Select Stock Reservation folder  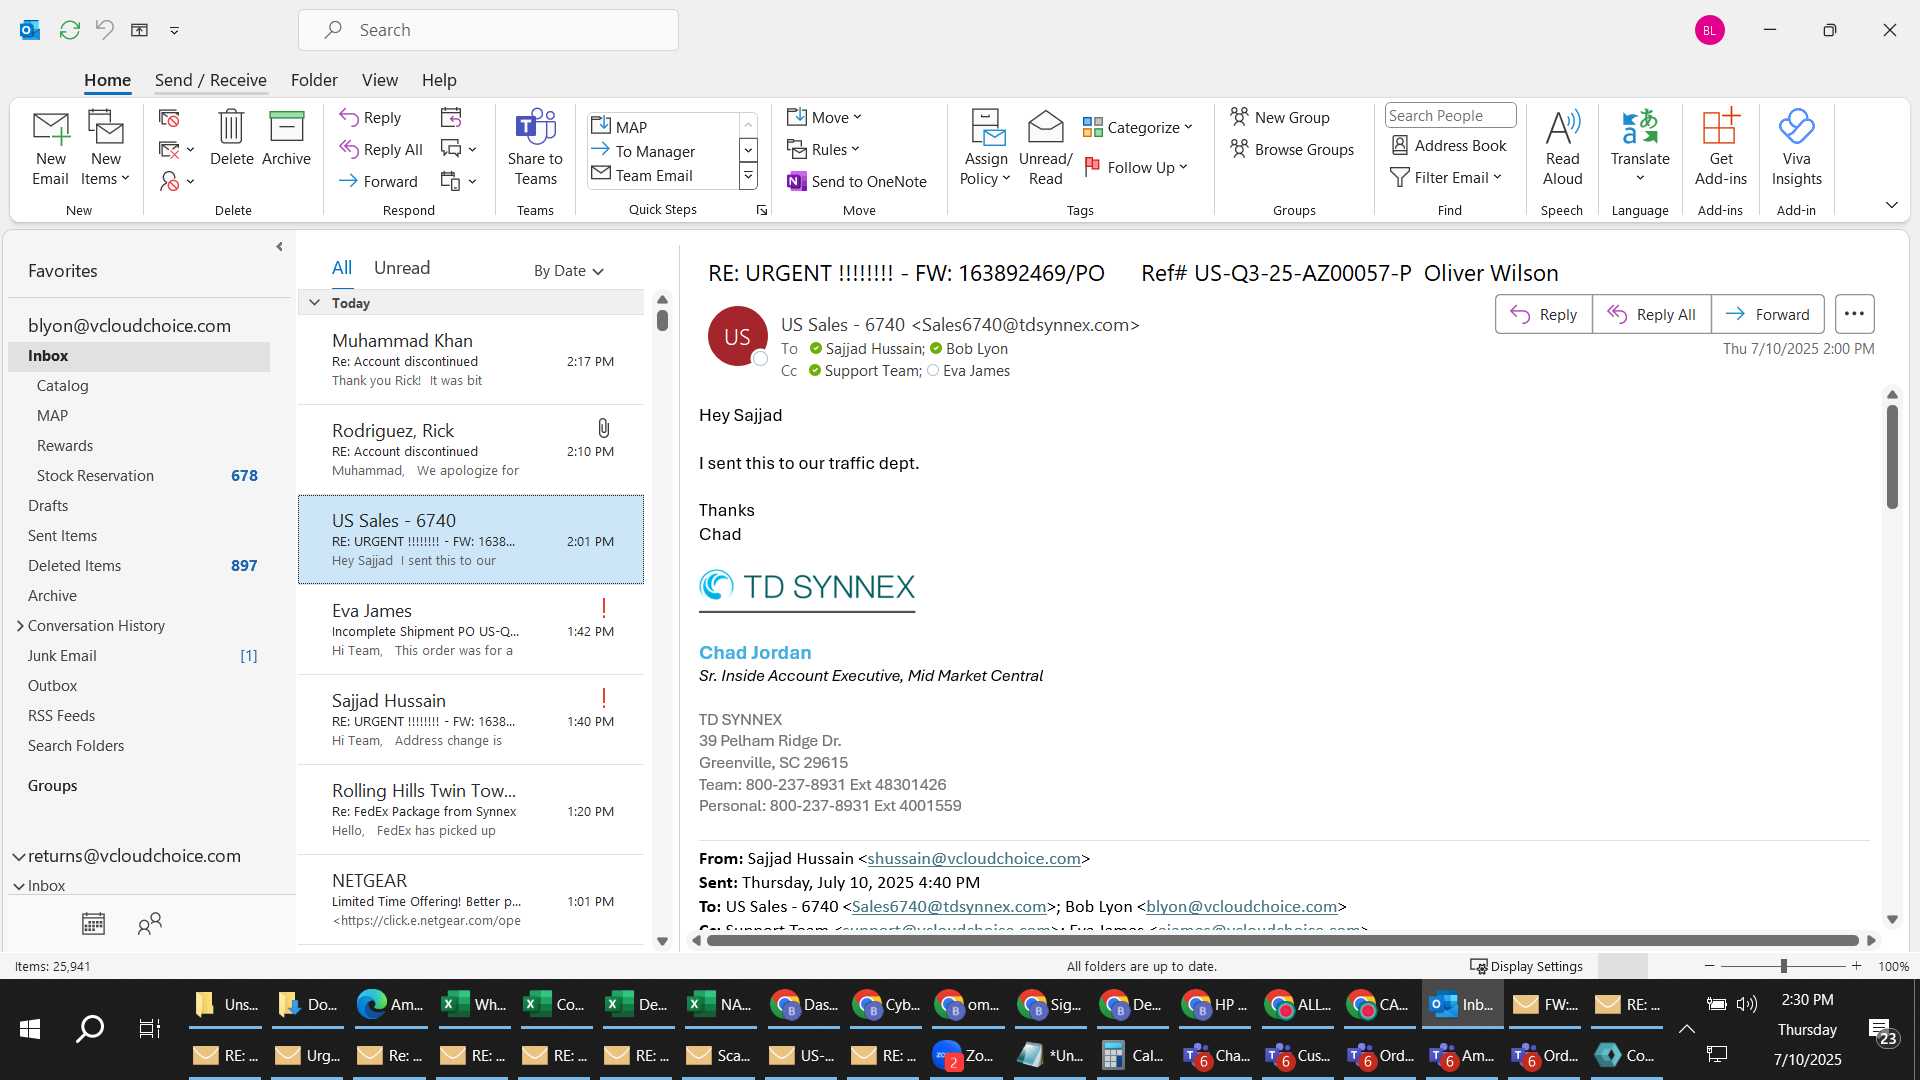140,476
